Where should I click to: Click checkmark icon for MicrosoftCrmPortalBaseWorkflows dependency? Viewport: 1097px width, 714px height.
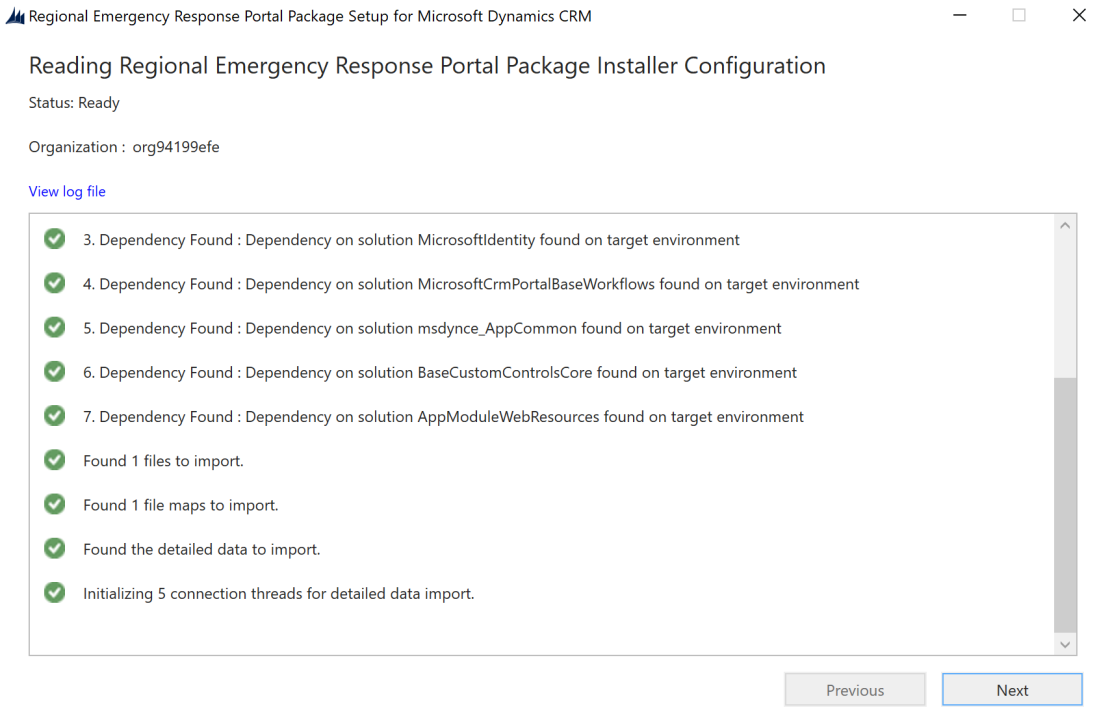tap(55, 283)
